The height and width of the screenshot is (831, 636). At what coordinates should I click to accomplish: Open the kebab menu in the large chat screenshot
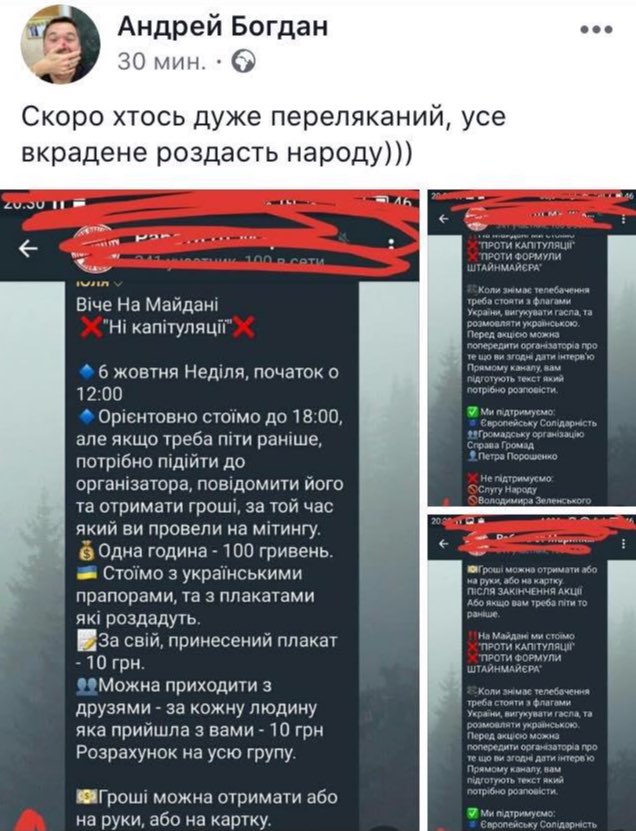pos(392,244)
